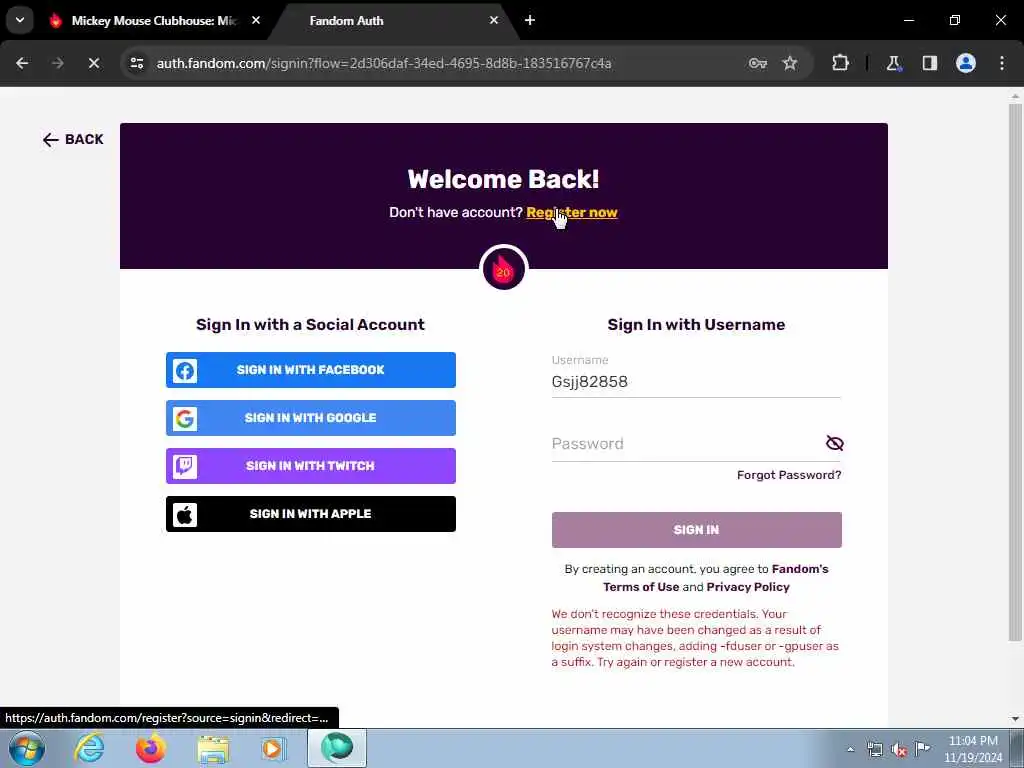Screen dimensions: 1024x768
Task: Open the Chrome profile avatar
Action: pos(966,63)
